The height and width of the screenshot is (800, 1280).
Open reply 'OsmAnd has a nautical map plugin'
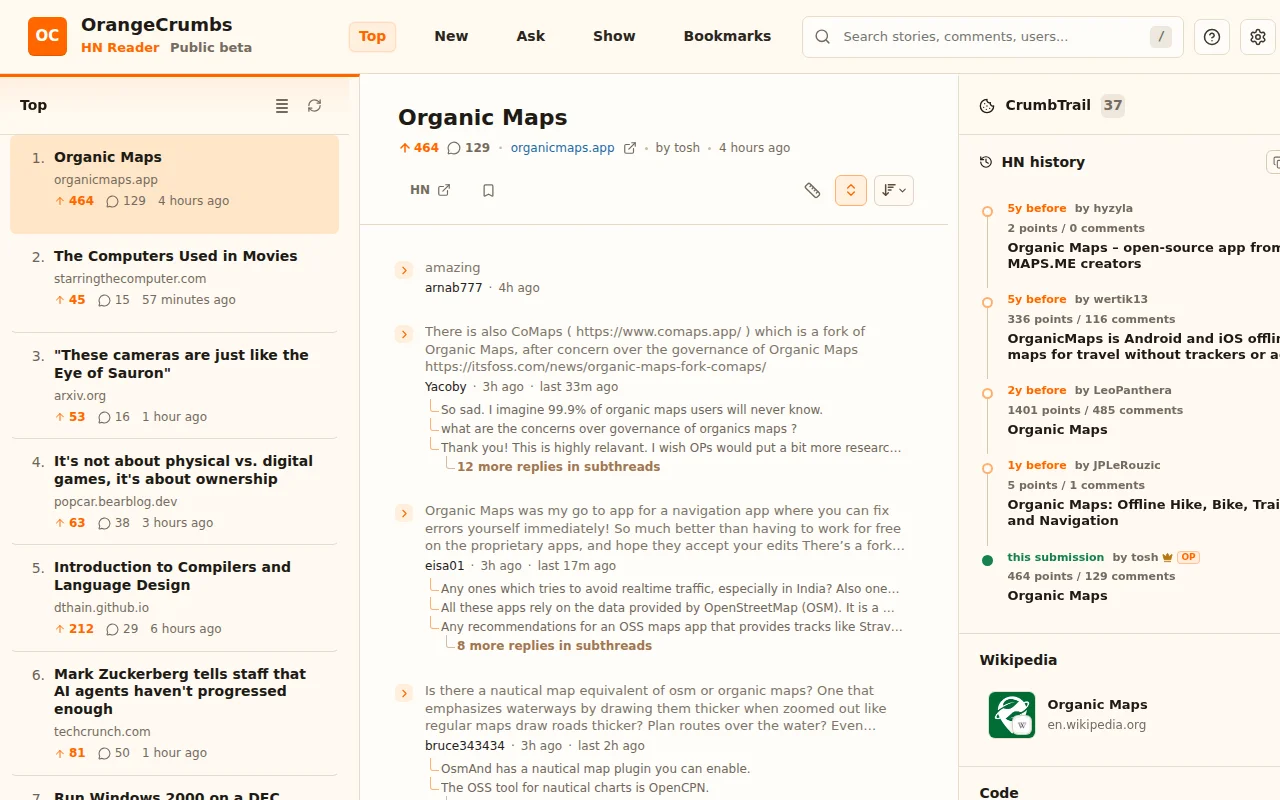[x=596, y=769]
